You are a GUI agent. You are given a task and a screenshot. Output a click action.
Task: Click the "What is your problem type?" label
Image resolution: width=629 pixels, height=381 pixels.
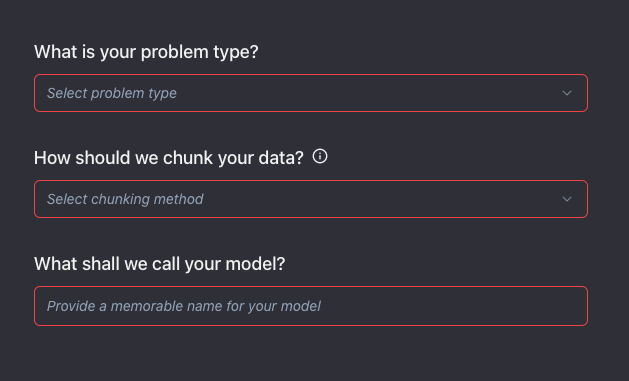pos(146,52)
